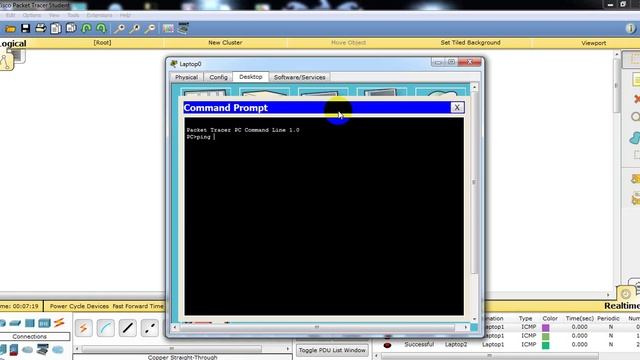The height and width of the screenshot is (360, 640).
Task: Open file using the folder toolbar icon
Action: click(x=10, y=29)
